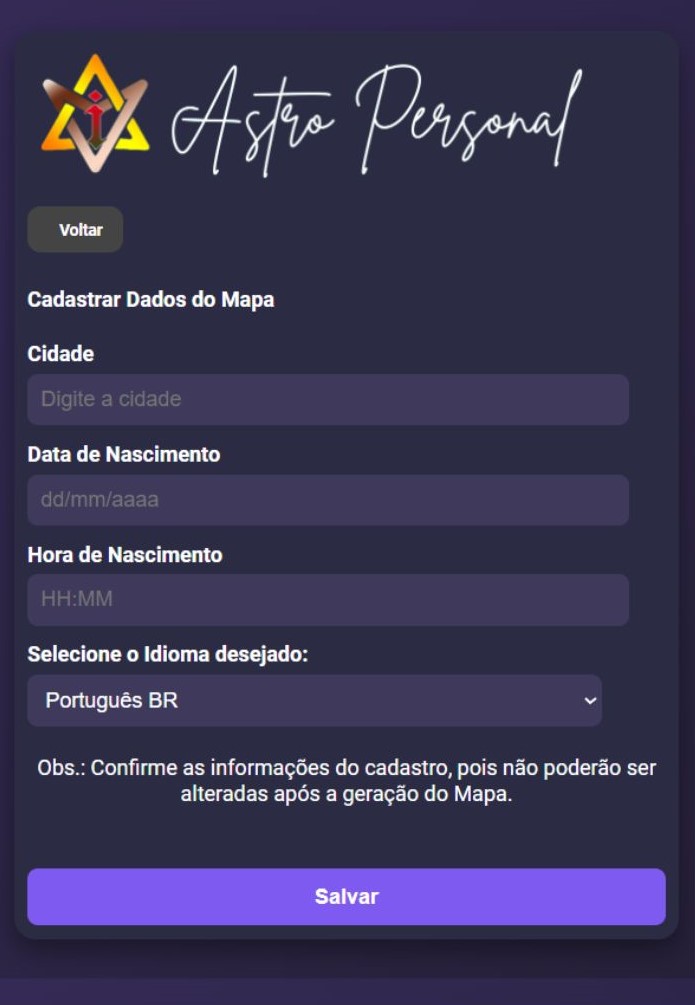This screenshot has width=695, height=1005.
Task: Focus the Cidade text field
Action: (x=327, y=399)
